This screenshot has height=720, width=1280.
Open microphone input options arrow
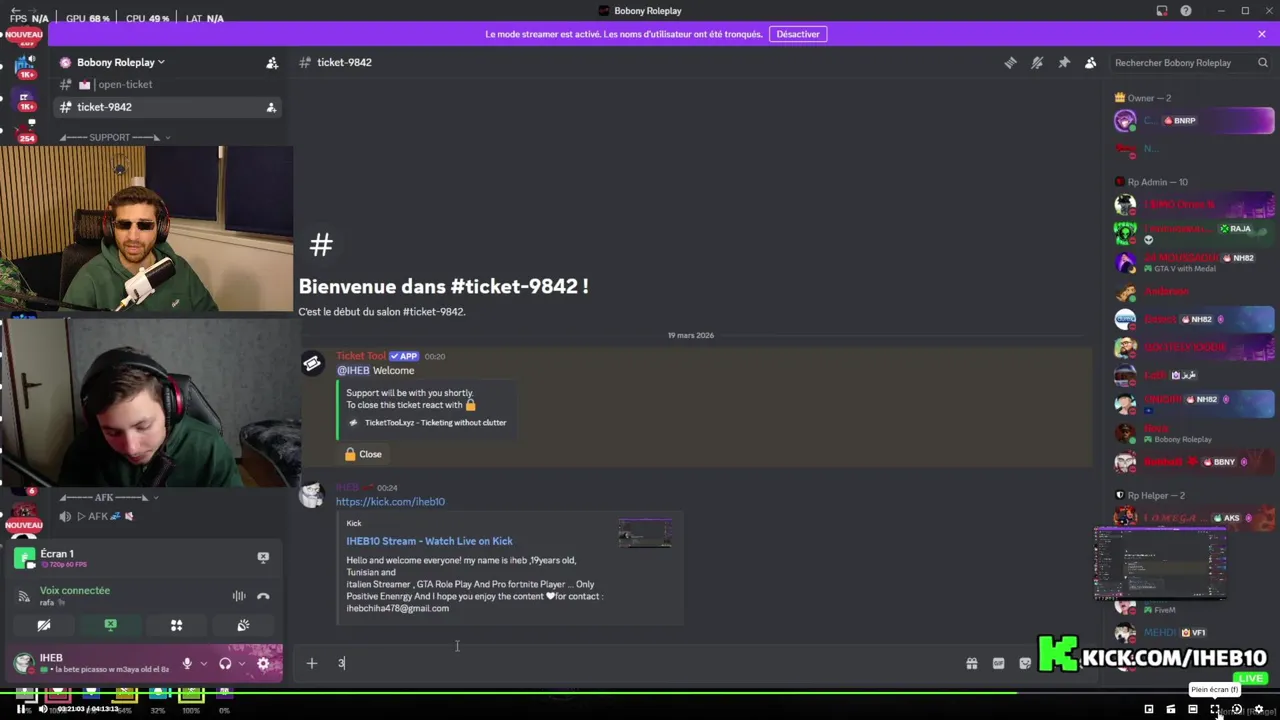pos(203,663)
